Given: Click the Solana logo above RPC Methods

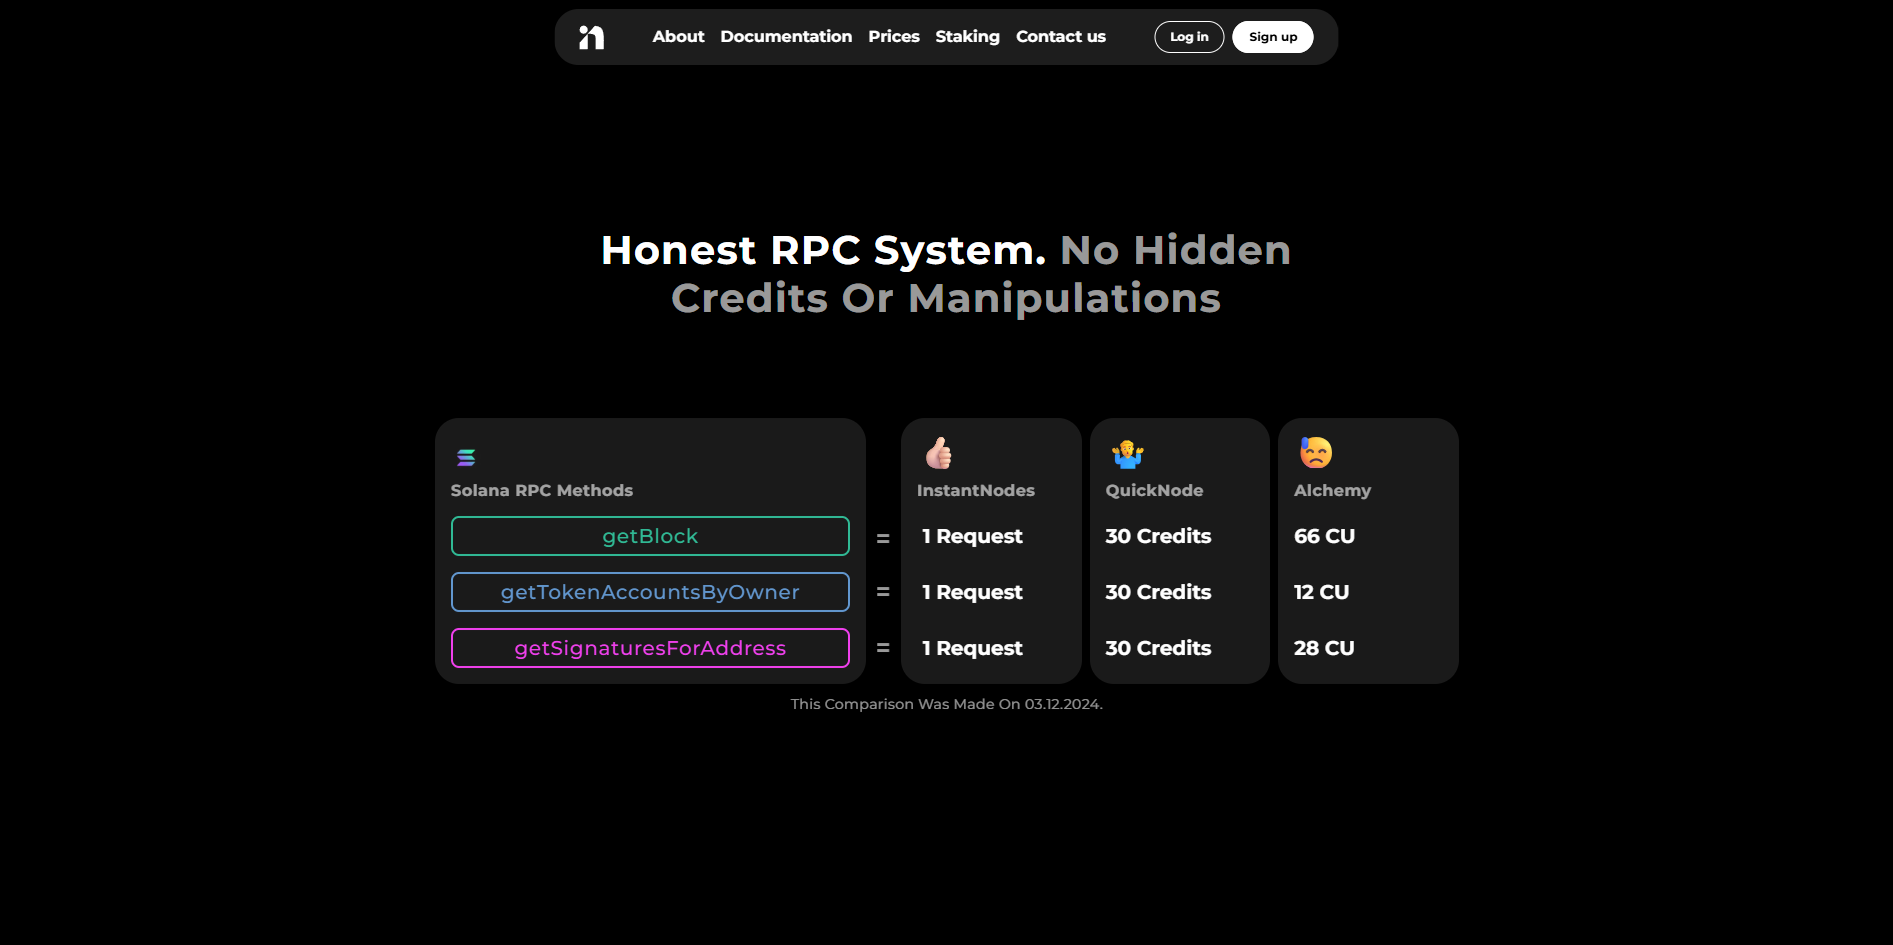Looking at the screenshot, I should click(x=466, y=457).
